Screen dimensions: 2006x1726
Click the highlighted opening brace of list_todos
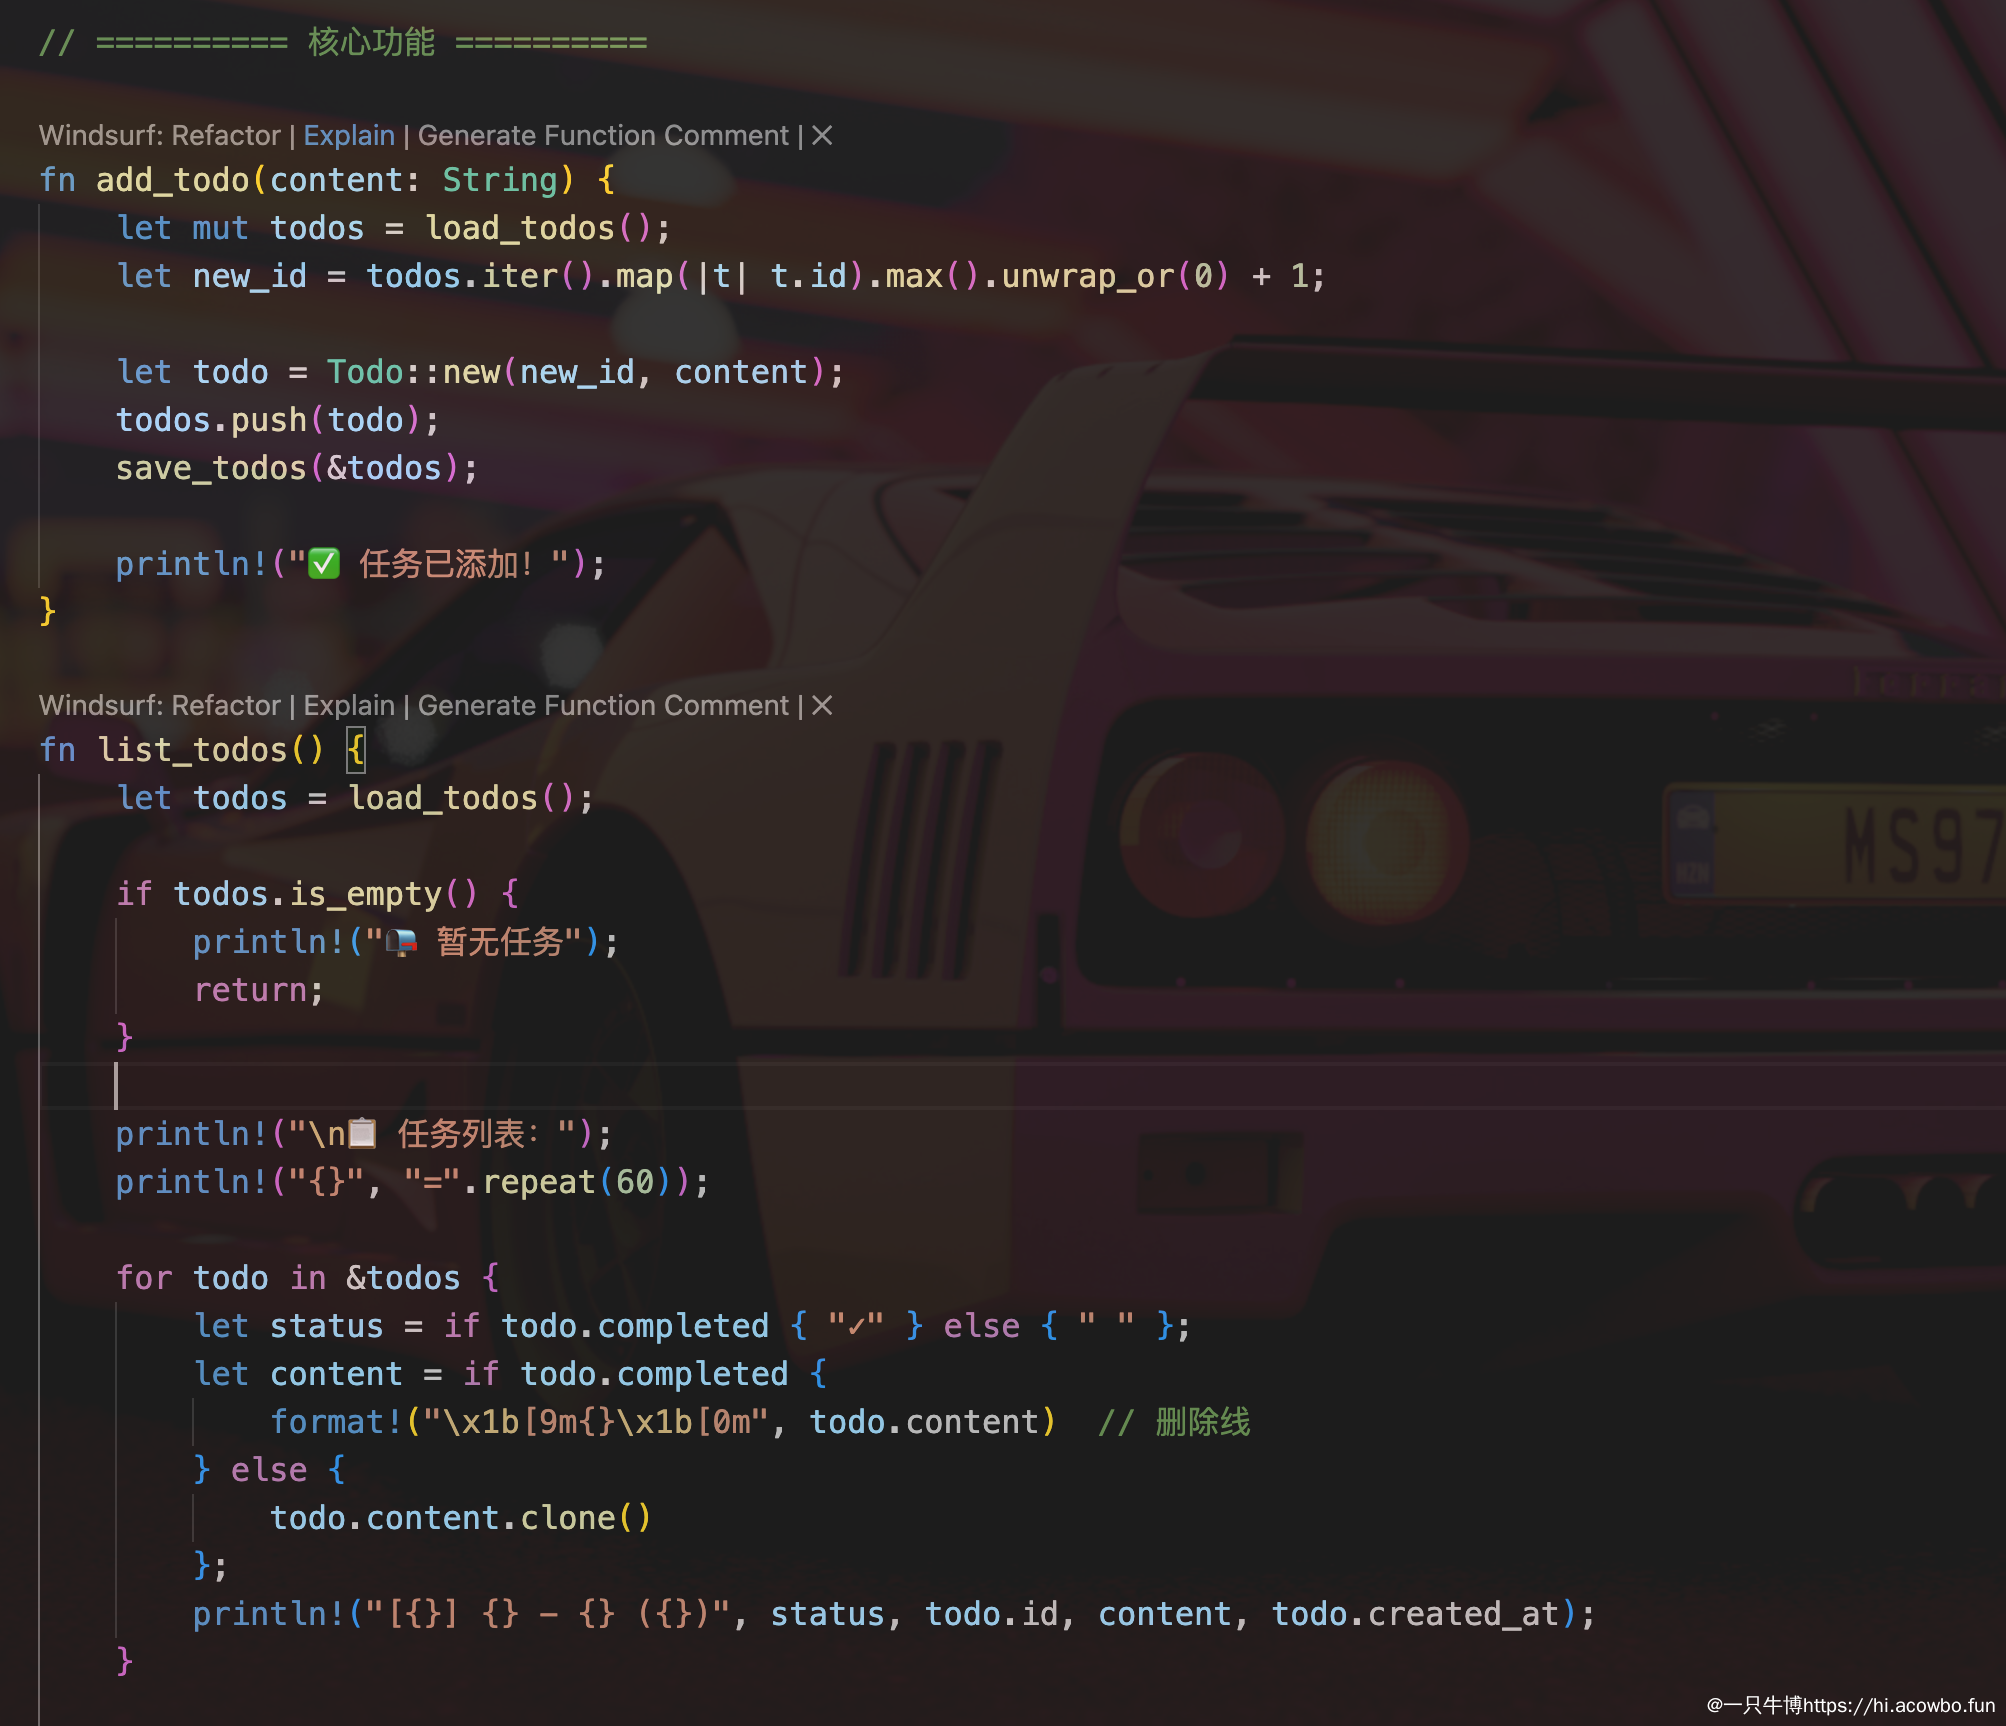(x=356, y=750)
